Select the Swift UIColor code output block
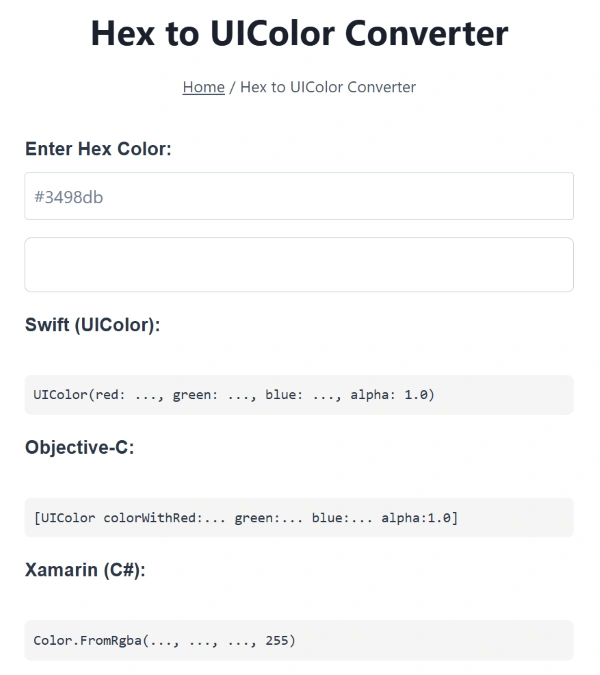The width and height of the screenshot is (600, 675). tap(299, 395)
